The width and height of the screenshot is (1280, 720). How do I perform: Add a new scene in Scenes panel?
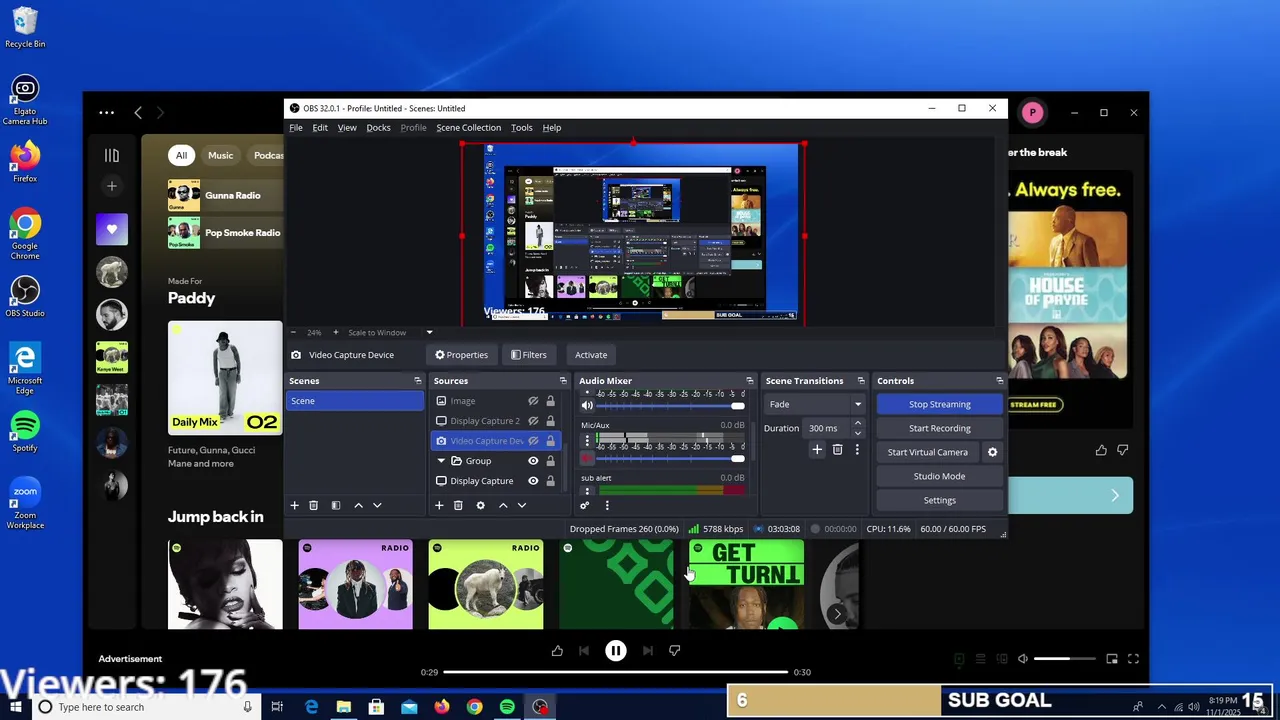(294, 505)
